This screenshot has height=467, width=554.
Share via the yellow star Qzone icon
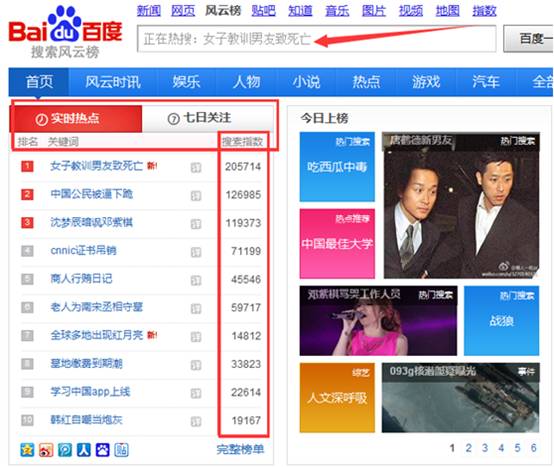coord(27,450)
